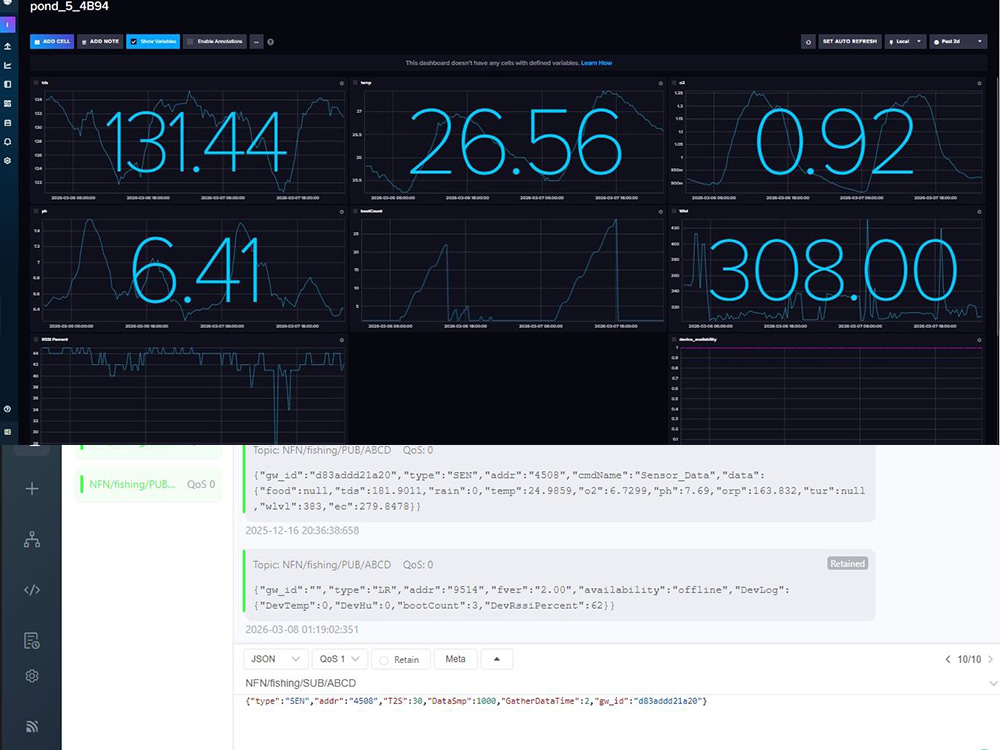Follow the Learn How link
The height and width of the screenshot is (750, 1000).
(596, 63)
